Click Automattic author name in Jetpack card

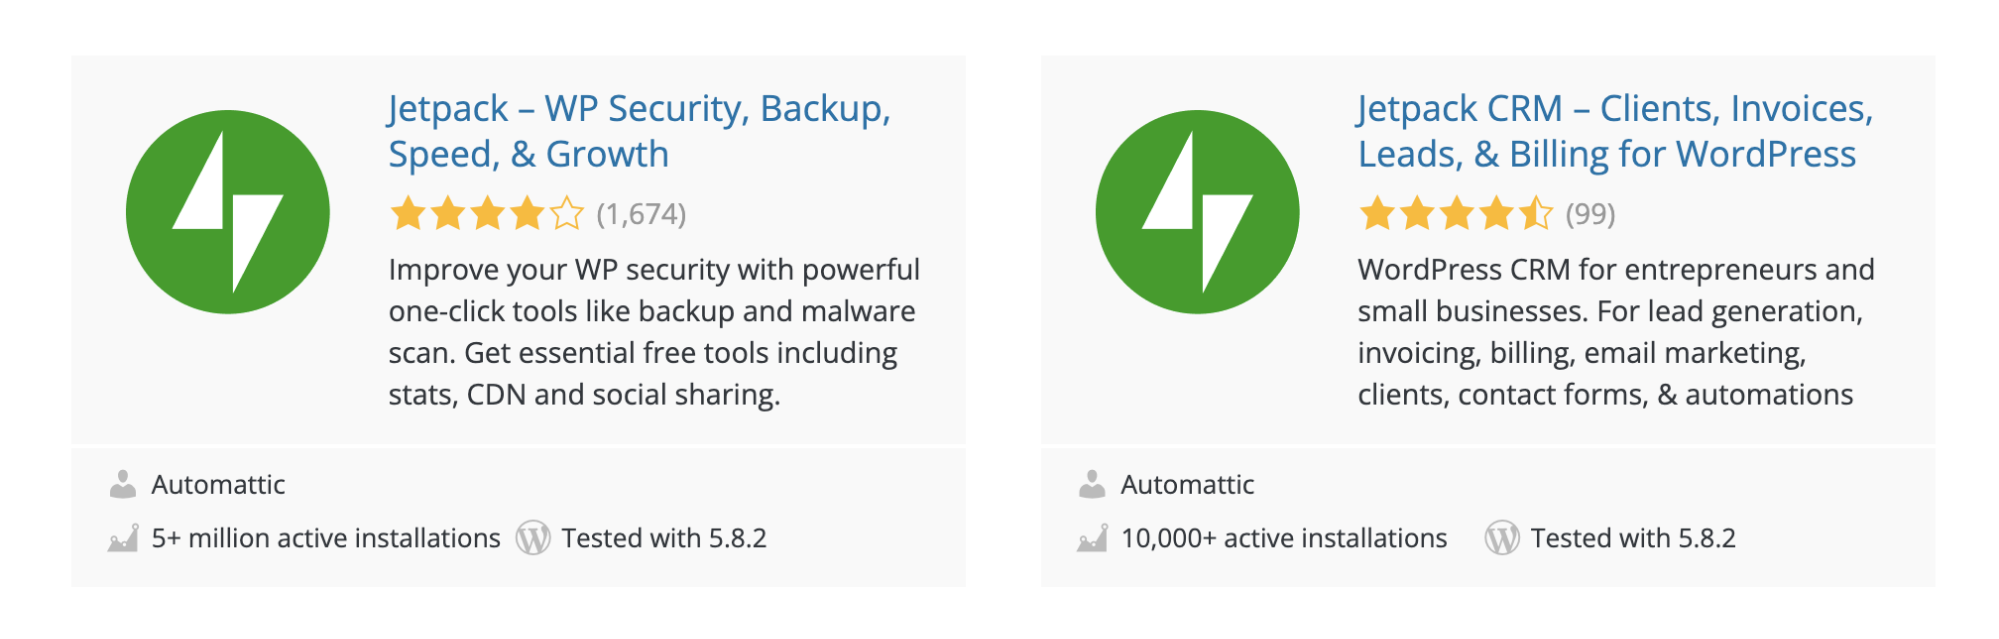click(218, 485)
